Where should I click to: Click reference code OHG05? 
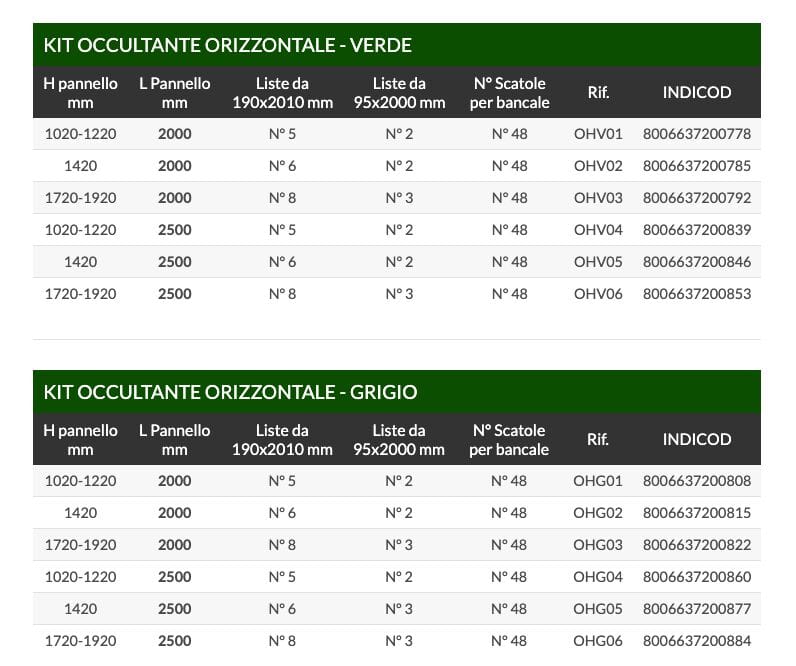pyautogui.click(x=598, y=609)
